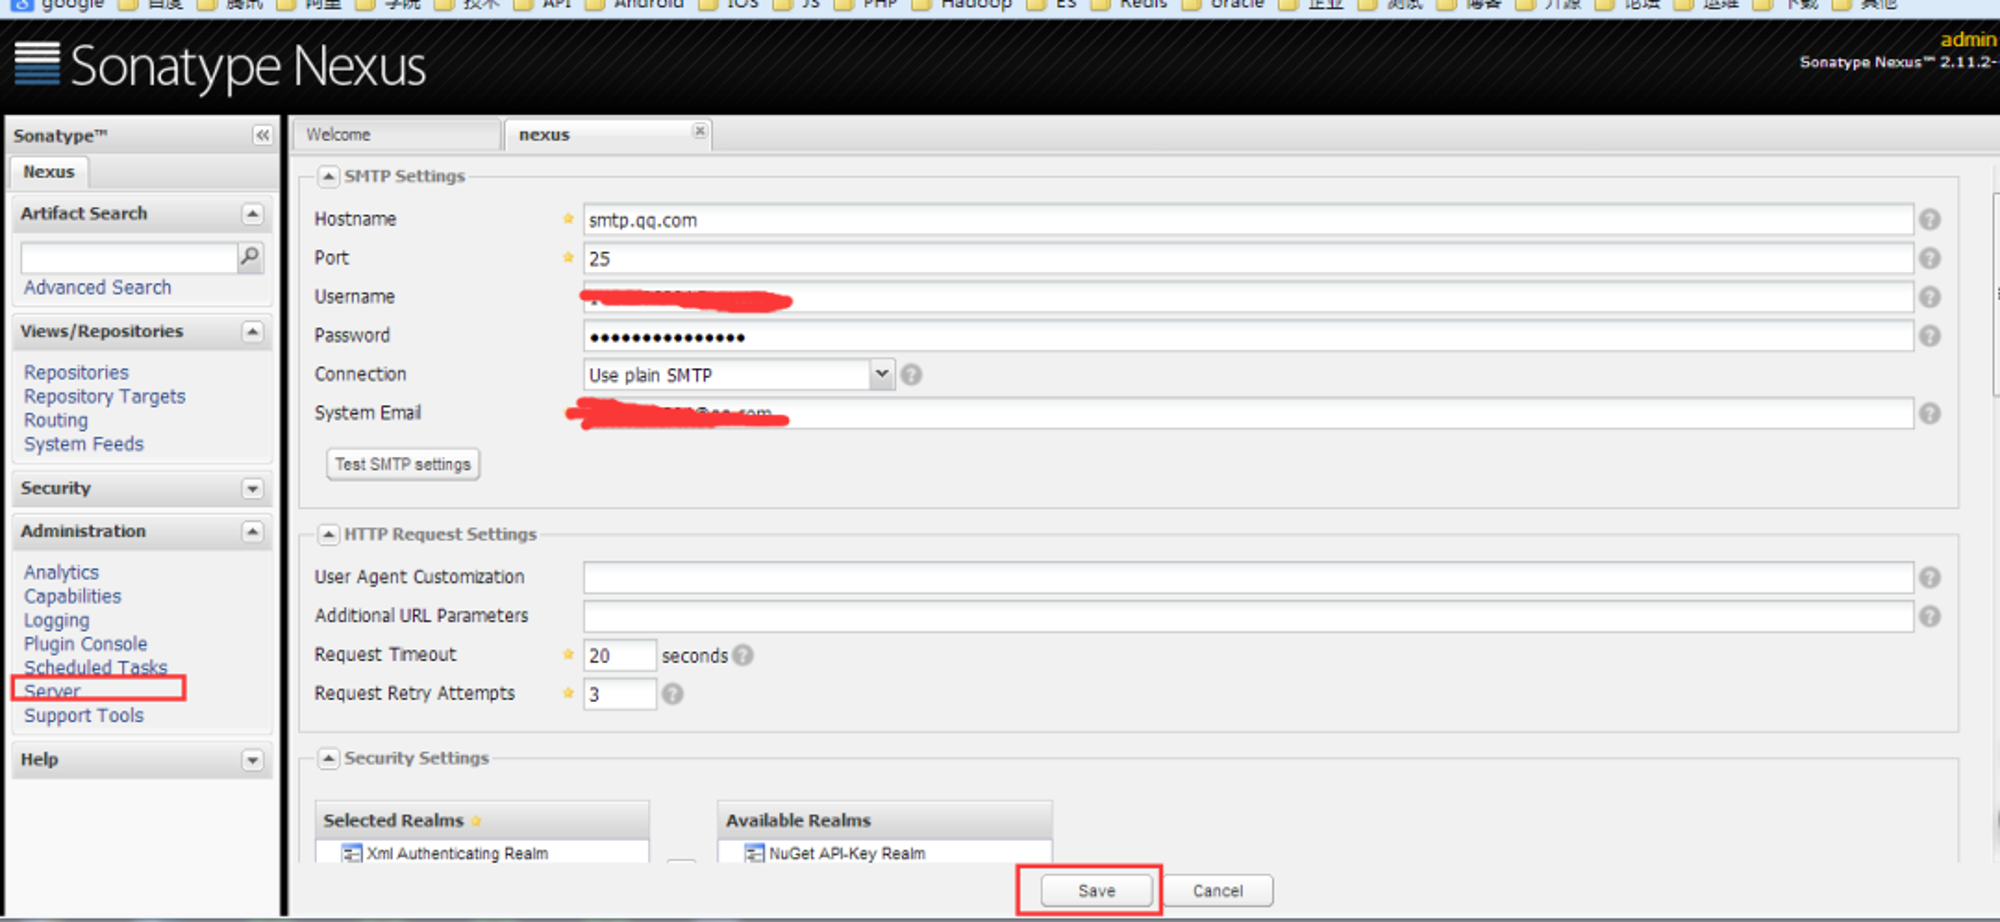
Task: Open the Connection type dropdown
Action: point(881,374)
